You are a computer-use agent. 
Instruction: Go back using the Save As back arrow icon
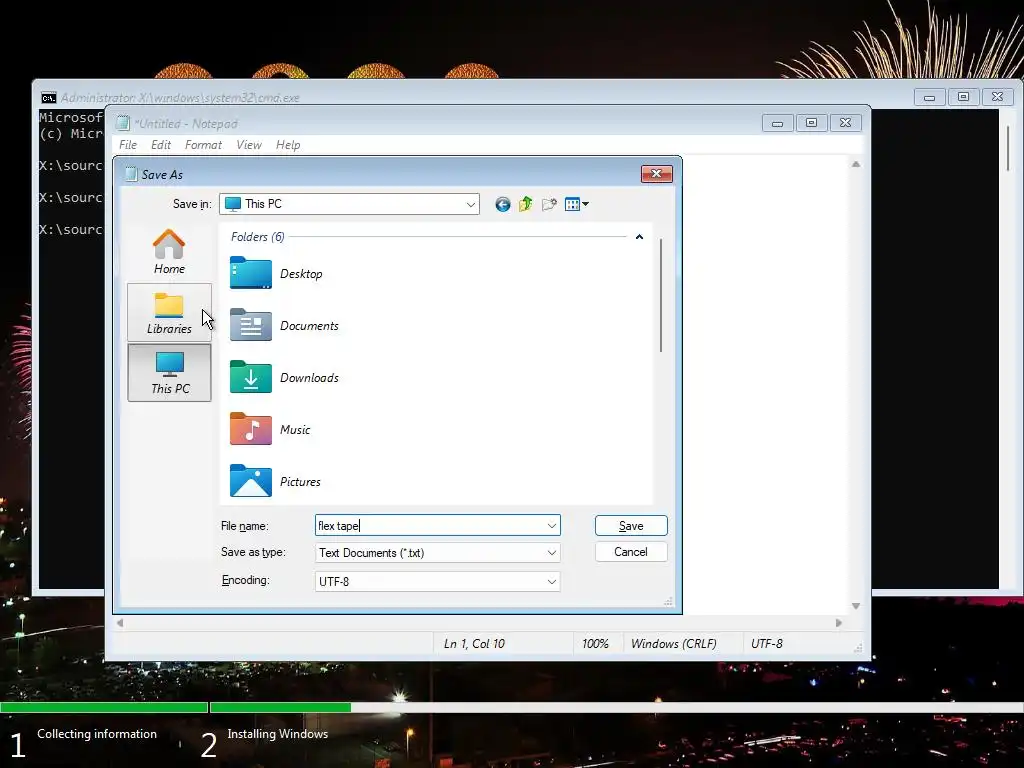click(x=502, y=204)
